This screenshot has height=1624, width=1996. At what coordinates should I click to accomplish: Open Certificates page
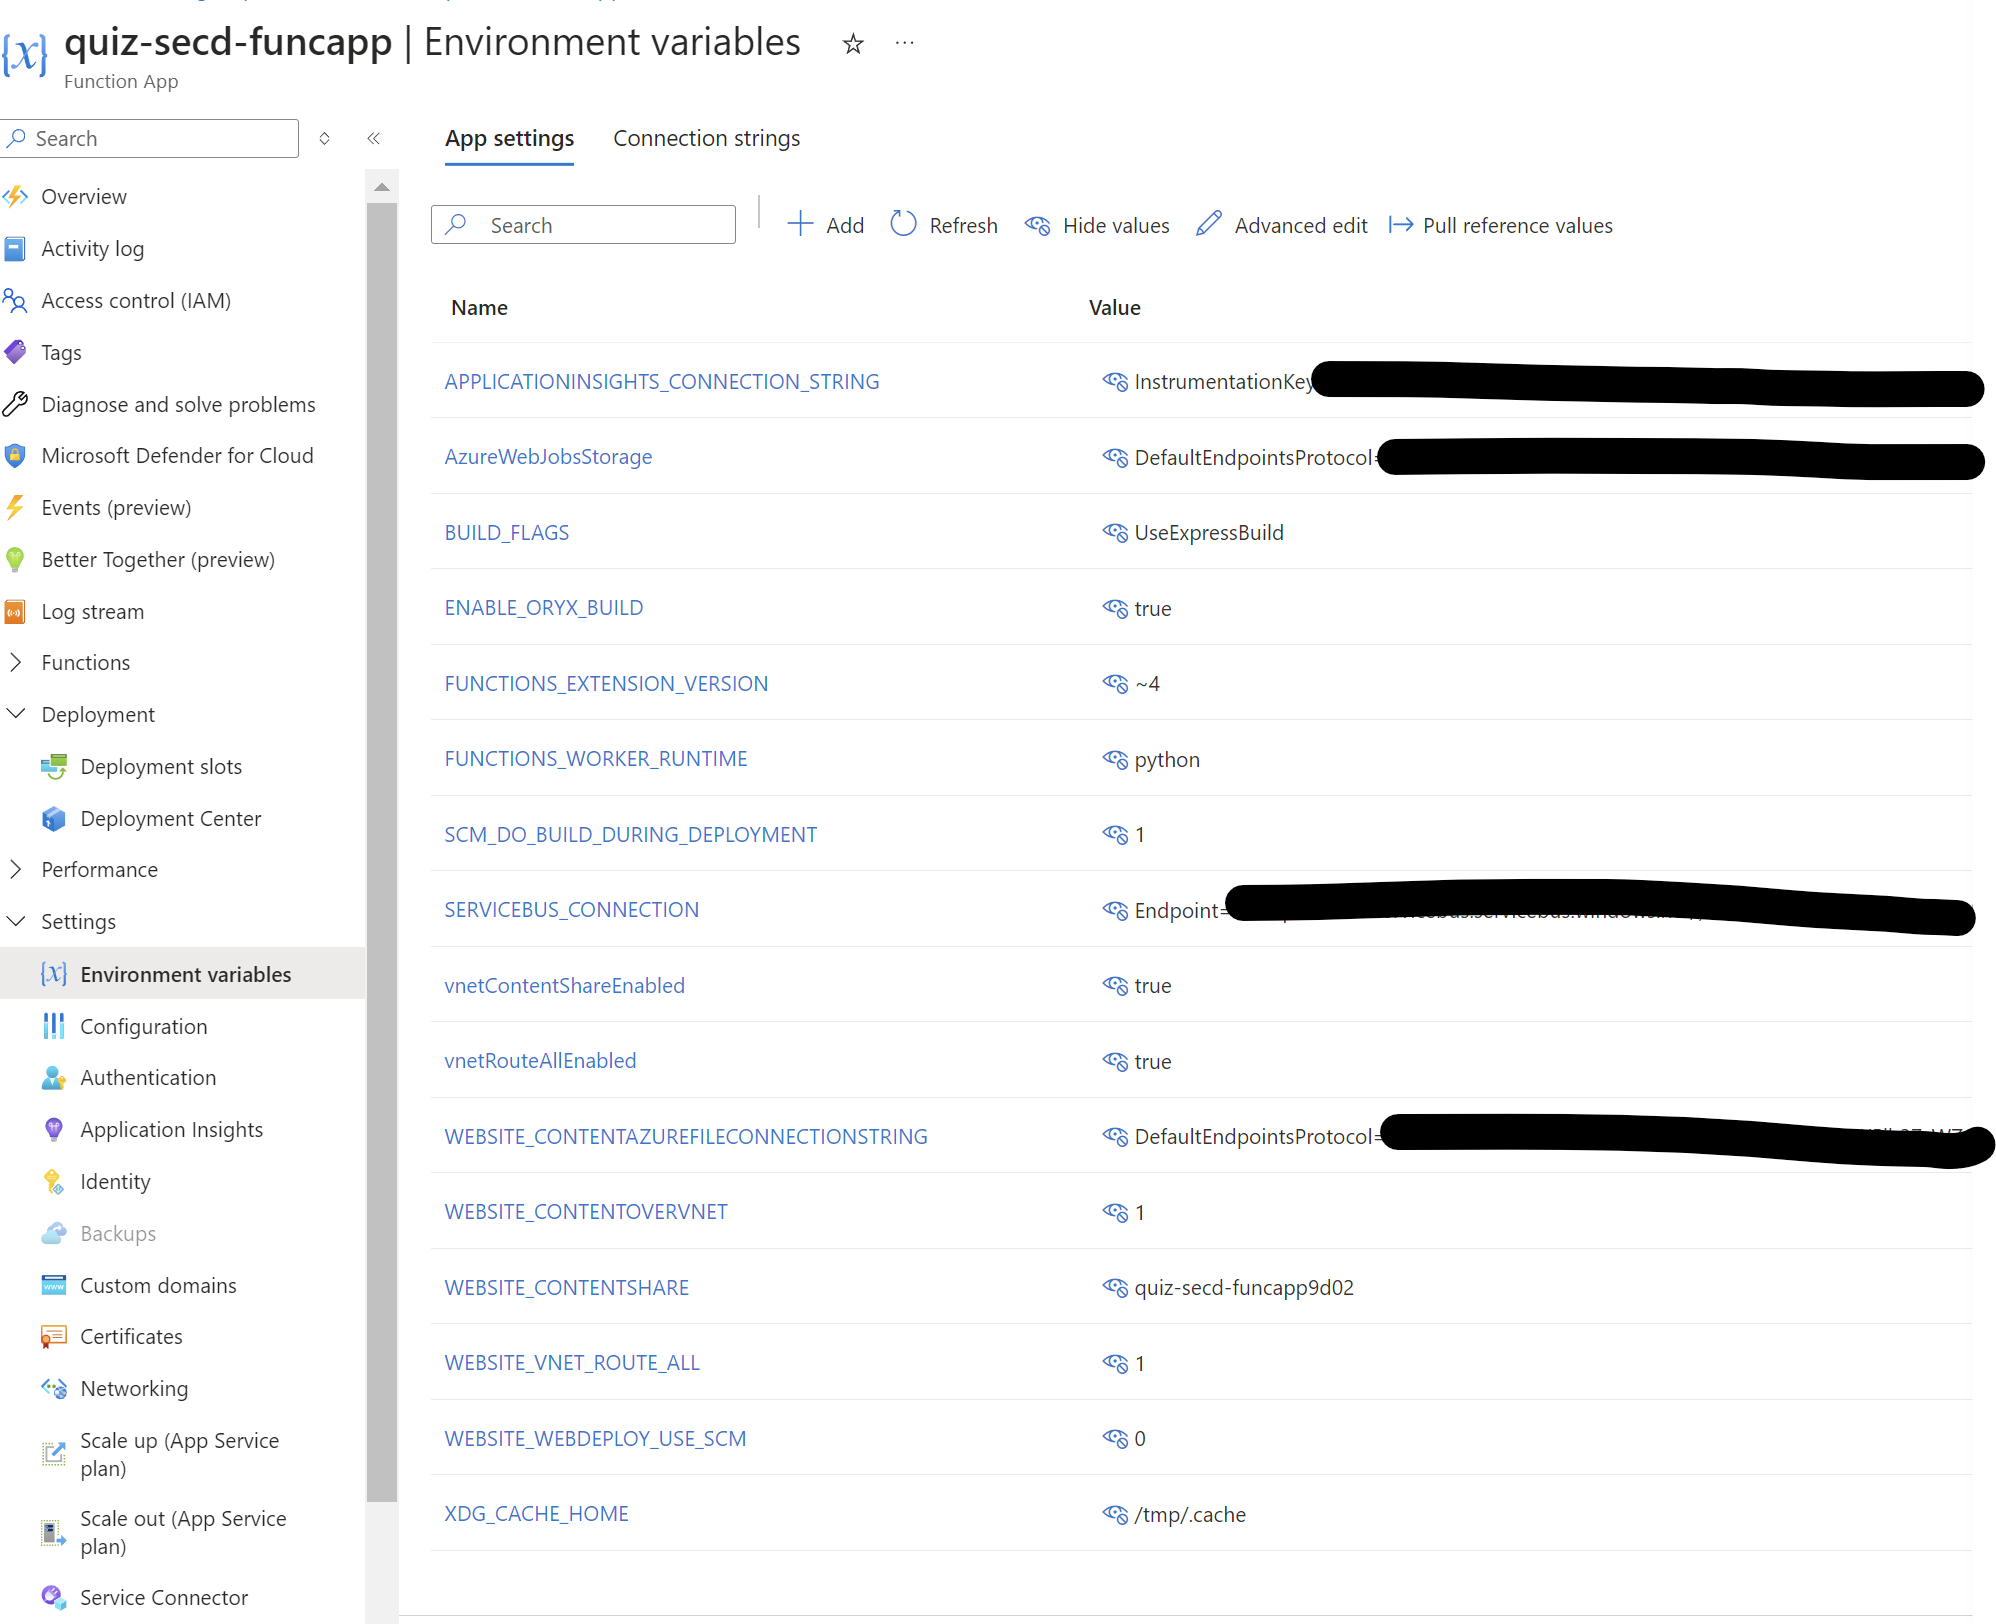tap(131, 1336)
